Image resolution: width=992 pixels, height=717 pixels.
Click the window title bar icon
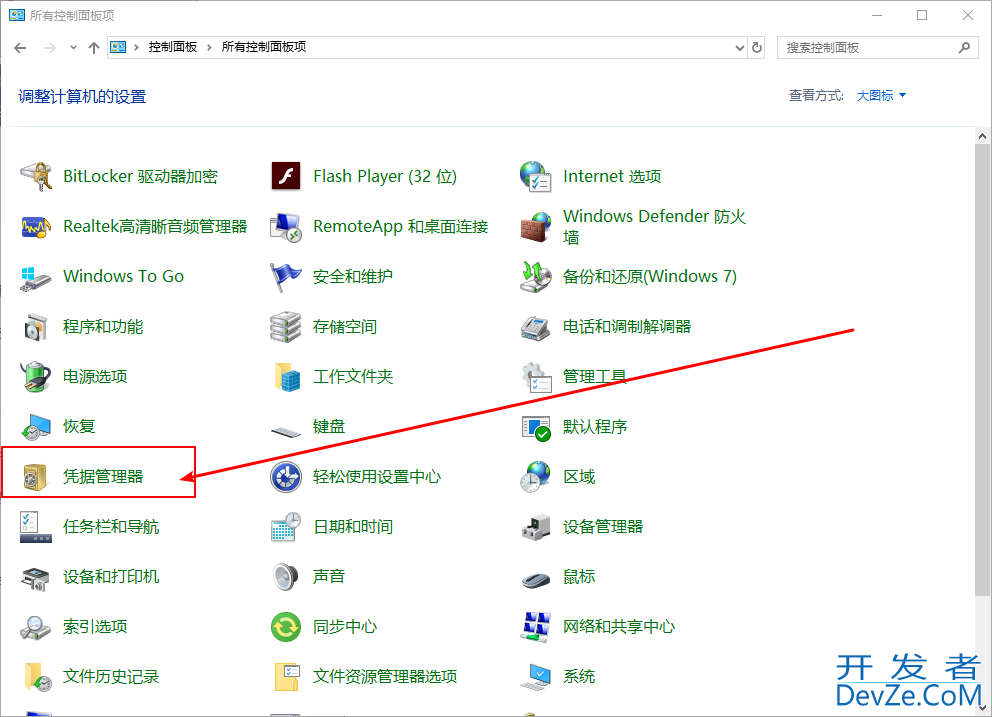click(x=16, y=15)
